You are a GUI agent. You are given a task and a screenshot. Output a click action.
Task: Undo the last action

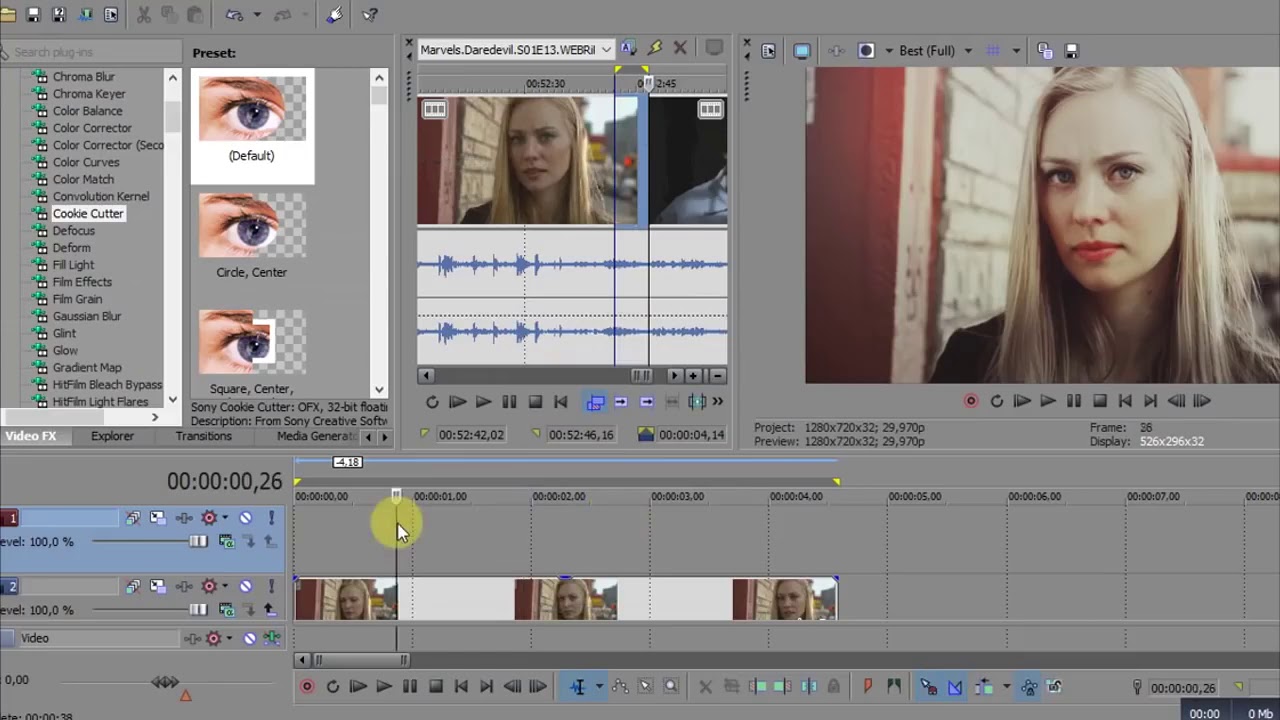(x=234, y=15)
